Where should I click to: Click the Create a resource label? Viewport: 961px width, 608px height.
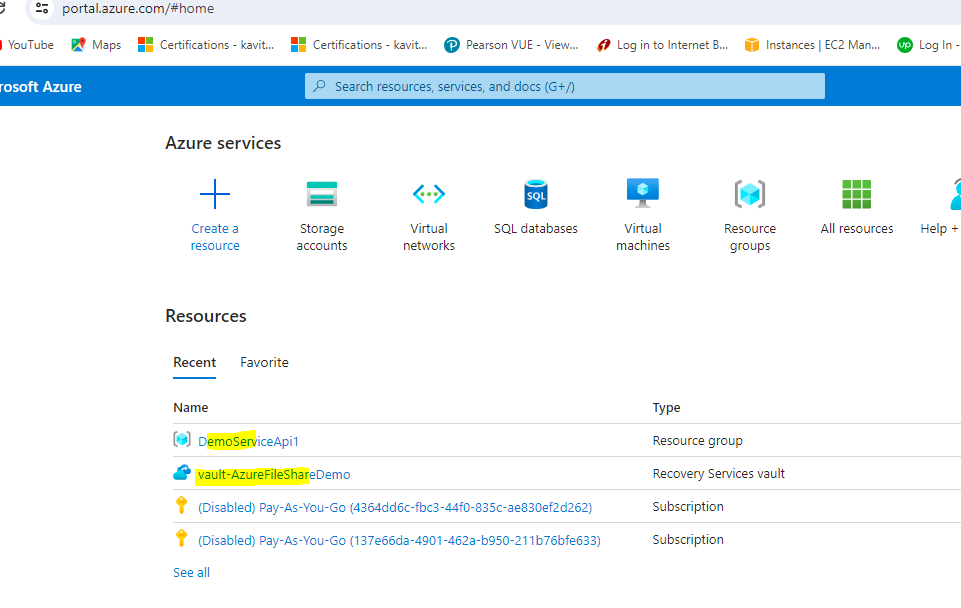point(215,237)
